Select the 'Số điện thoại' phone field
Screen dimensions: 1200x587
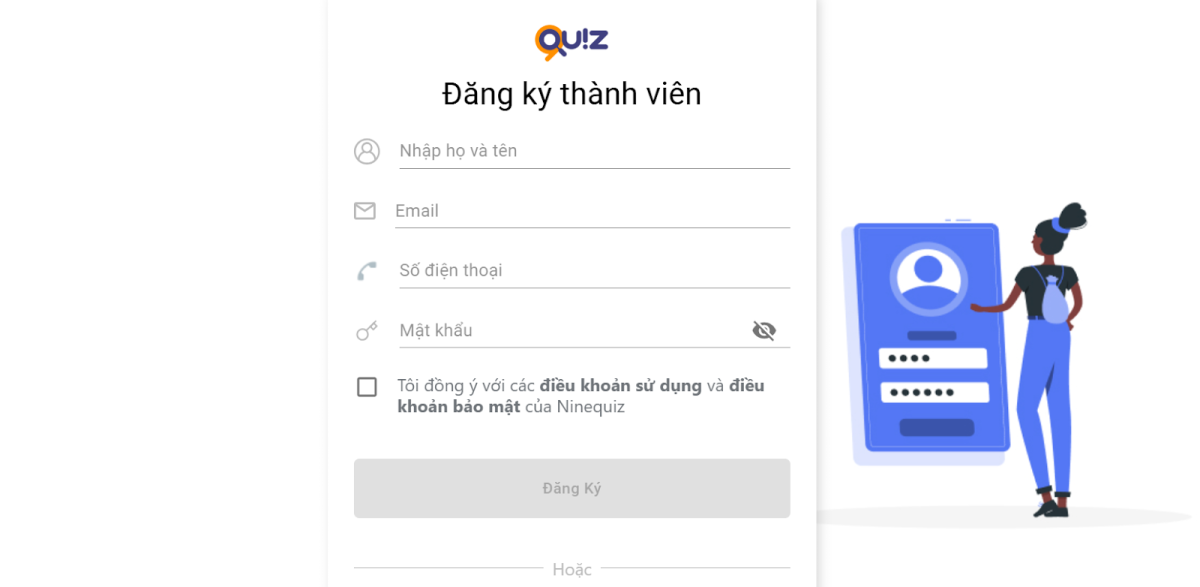pos(594,271)
